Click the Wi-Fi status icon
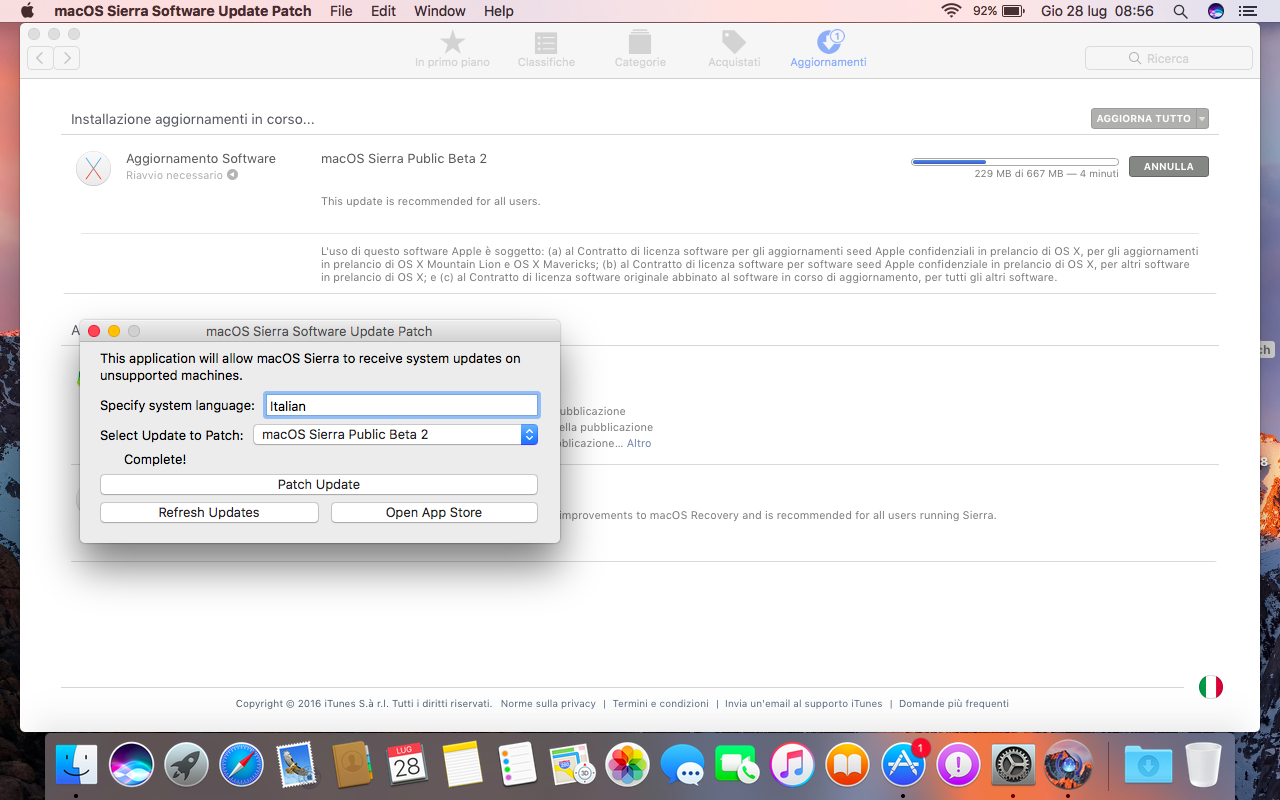 click(x=951, y=11)
